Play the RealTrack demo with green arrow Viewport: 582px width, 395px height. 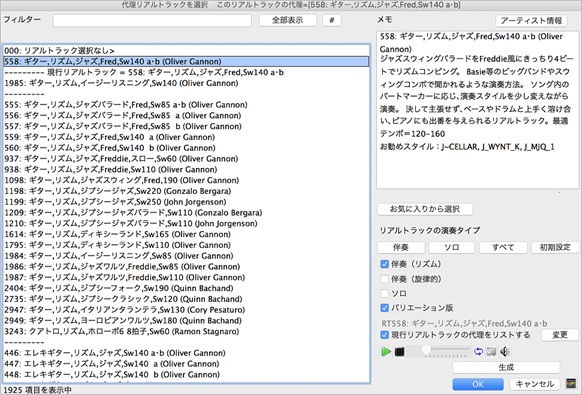386,352
